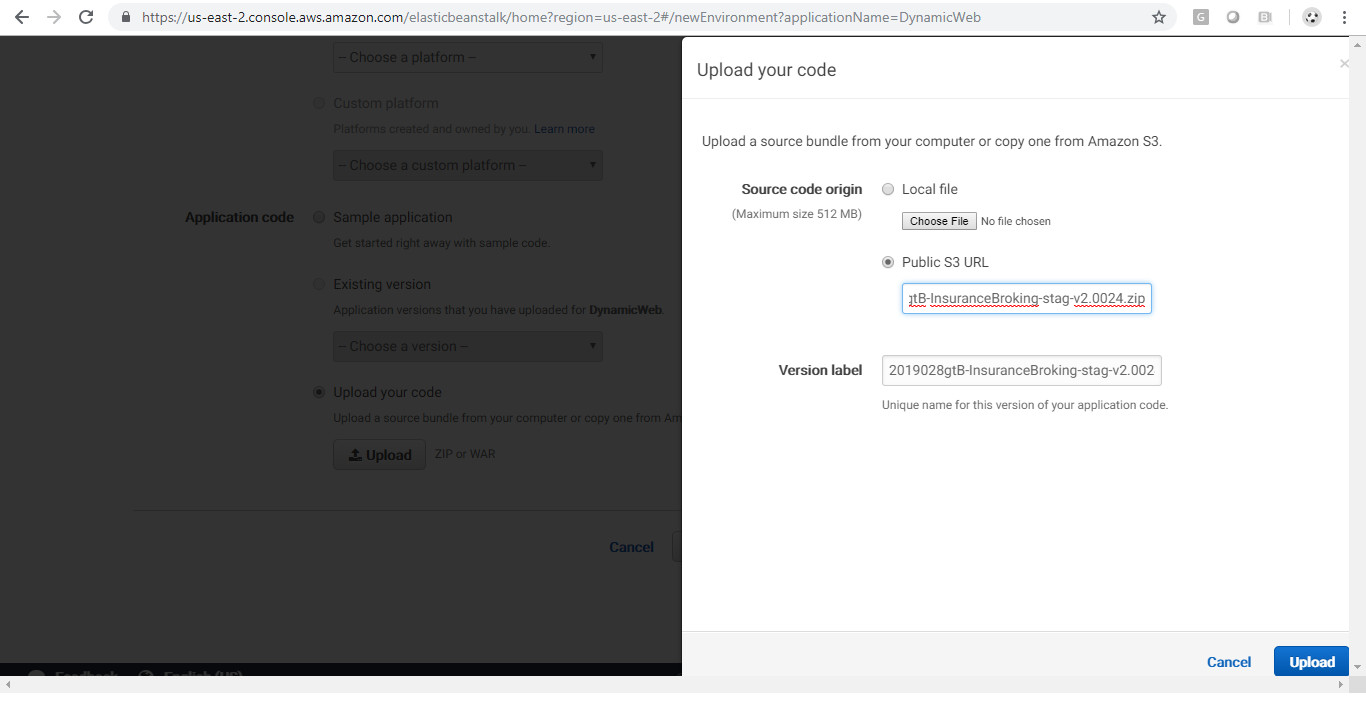Expand the Choose a version dropdown
Screen dimensions: 1366x728
[467, 346]
